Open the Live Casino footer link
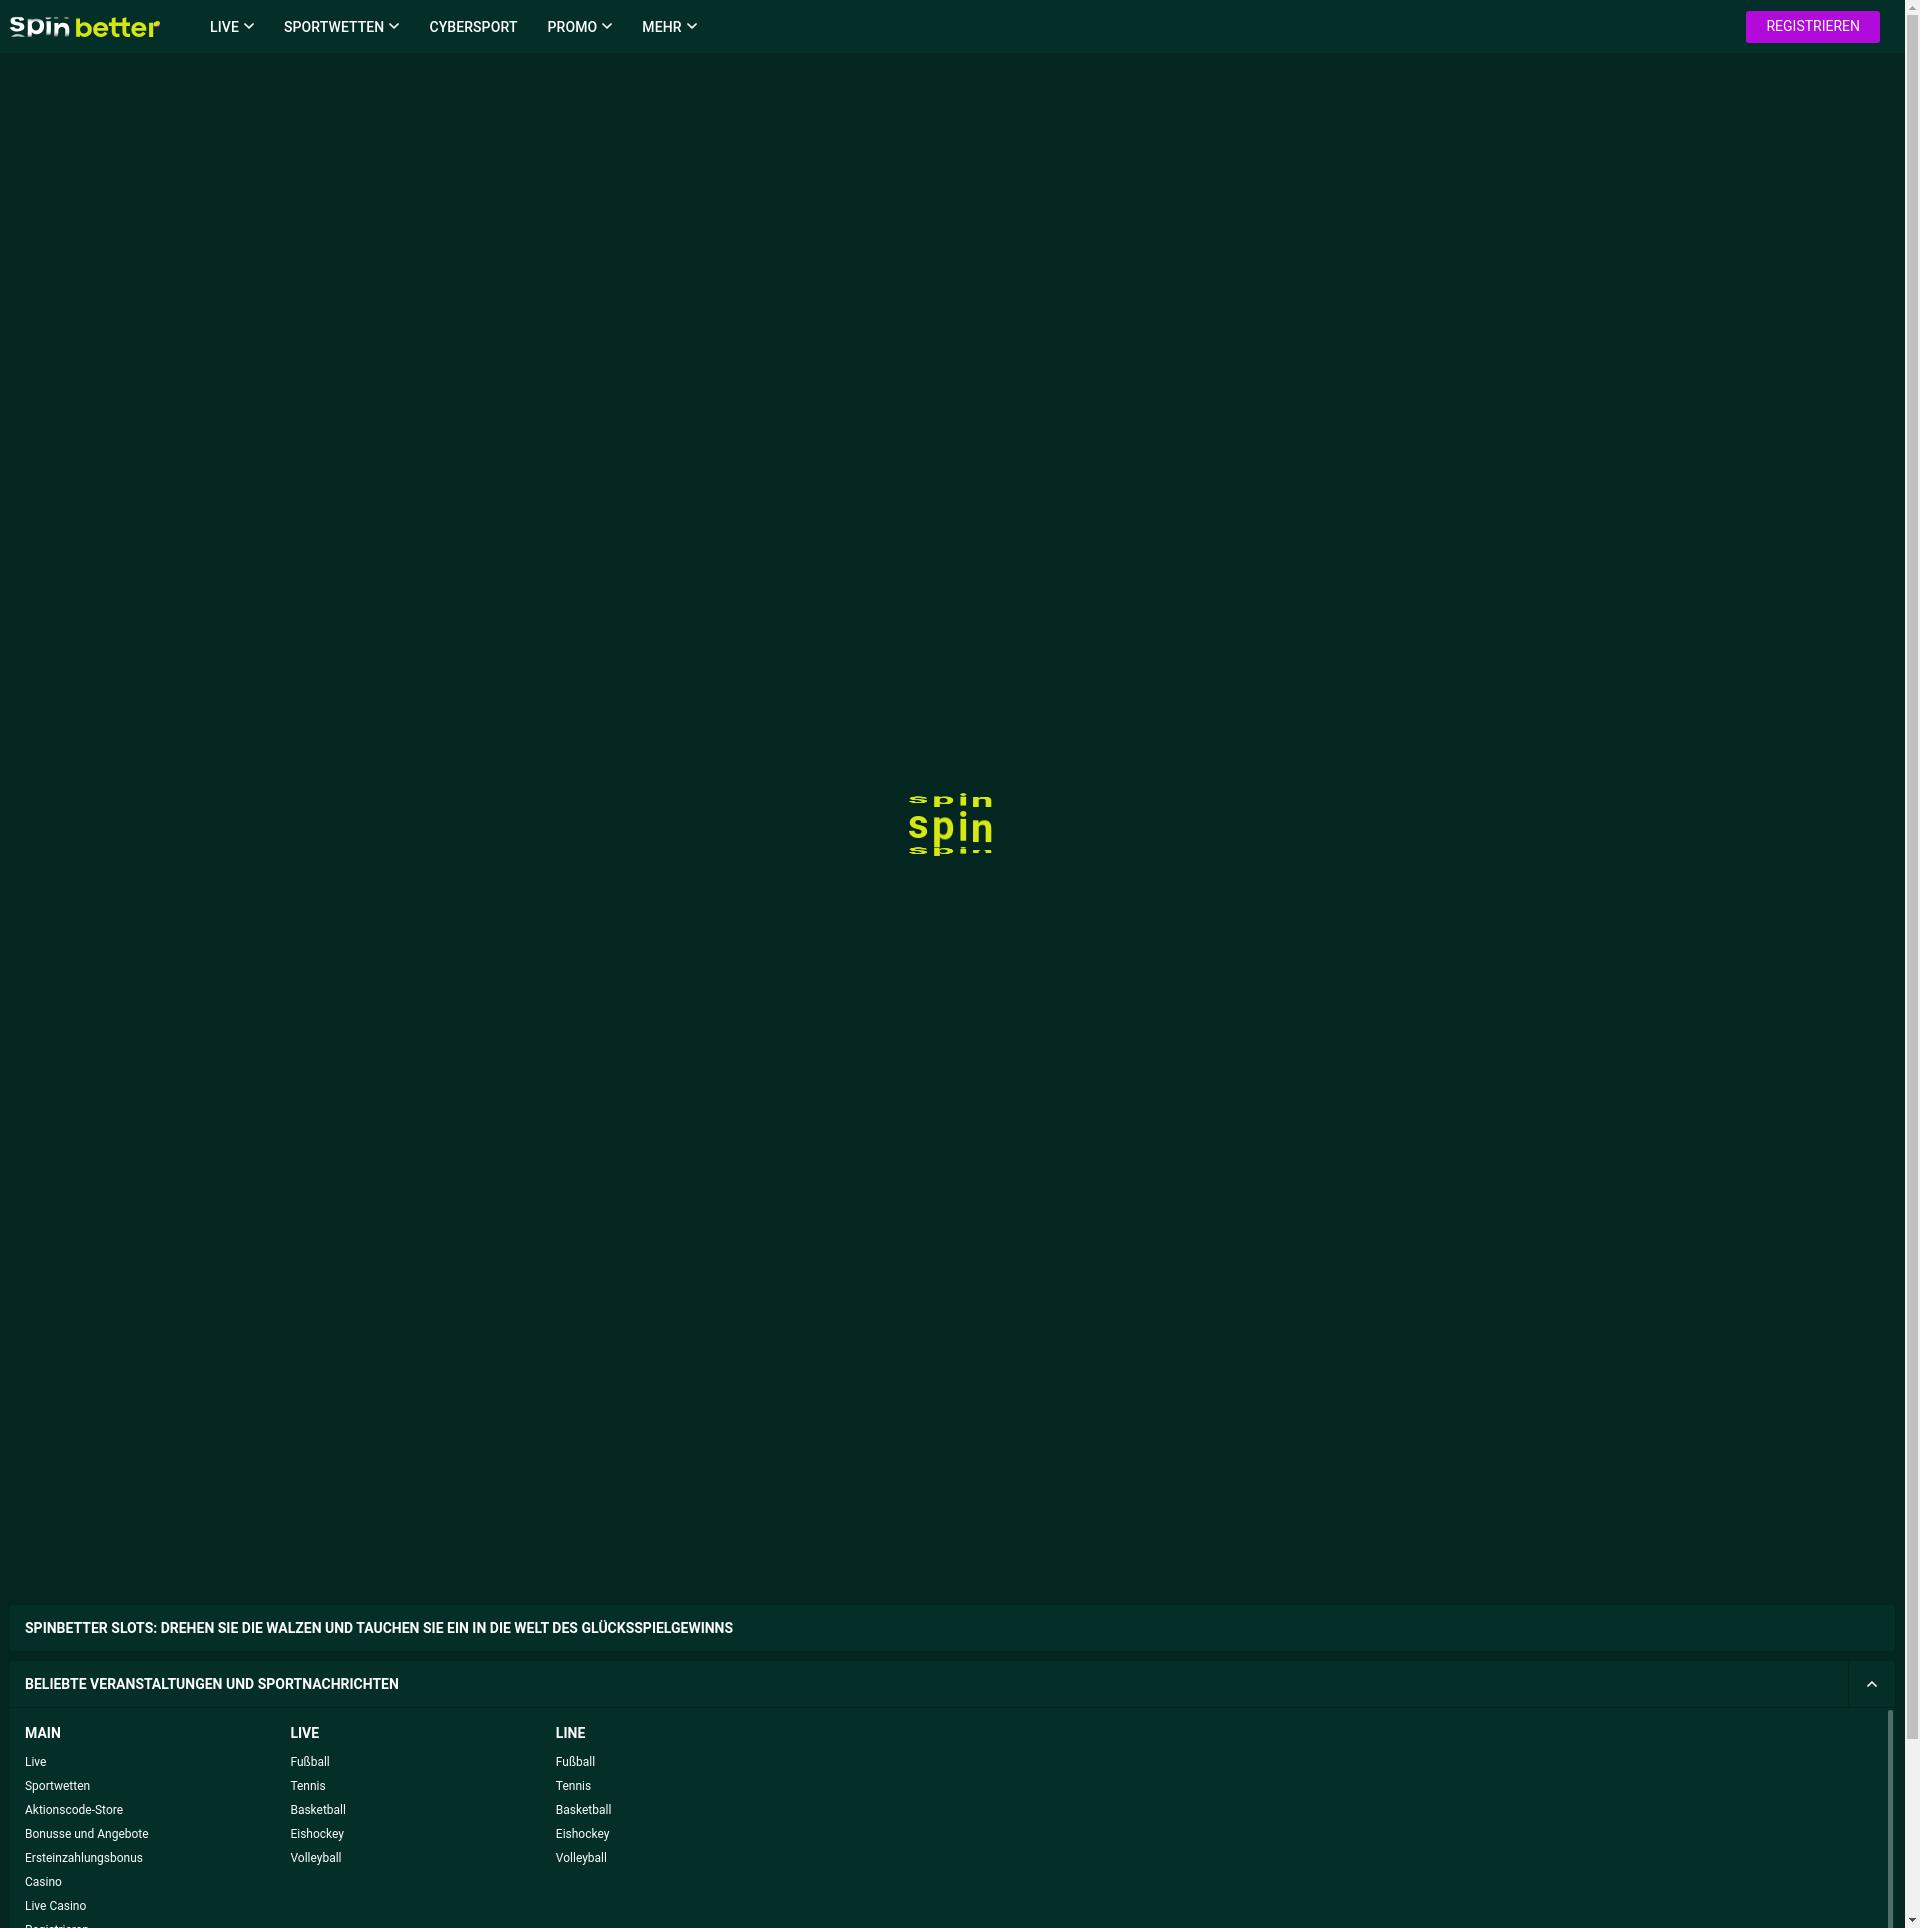 pos(55,1906)
